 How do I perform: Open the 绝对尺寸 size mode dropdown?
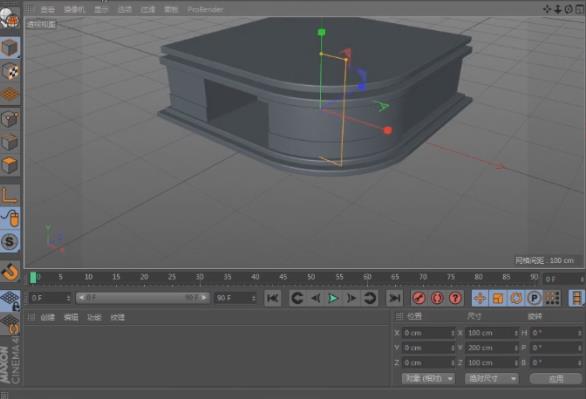click(492, 378)
